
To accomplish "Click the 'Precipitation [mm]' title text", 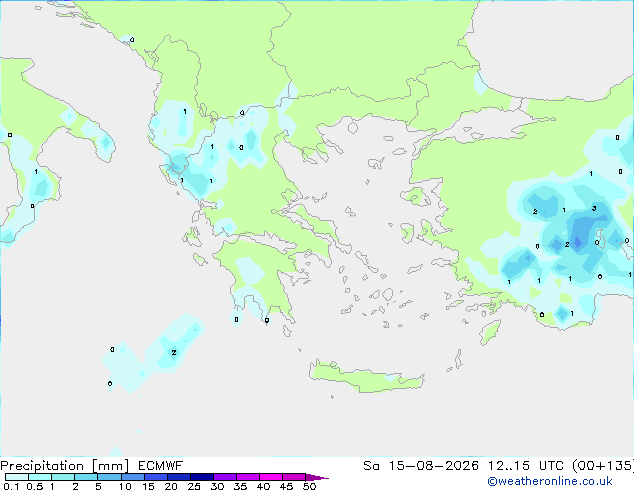I will pyautogui.click(x=64, y=466).
